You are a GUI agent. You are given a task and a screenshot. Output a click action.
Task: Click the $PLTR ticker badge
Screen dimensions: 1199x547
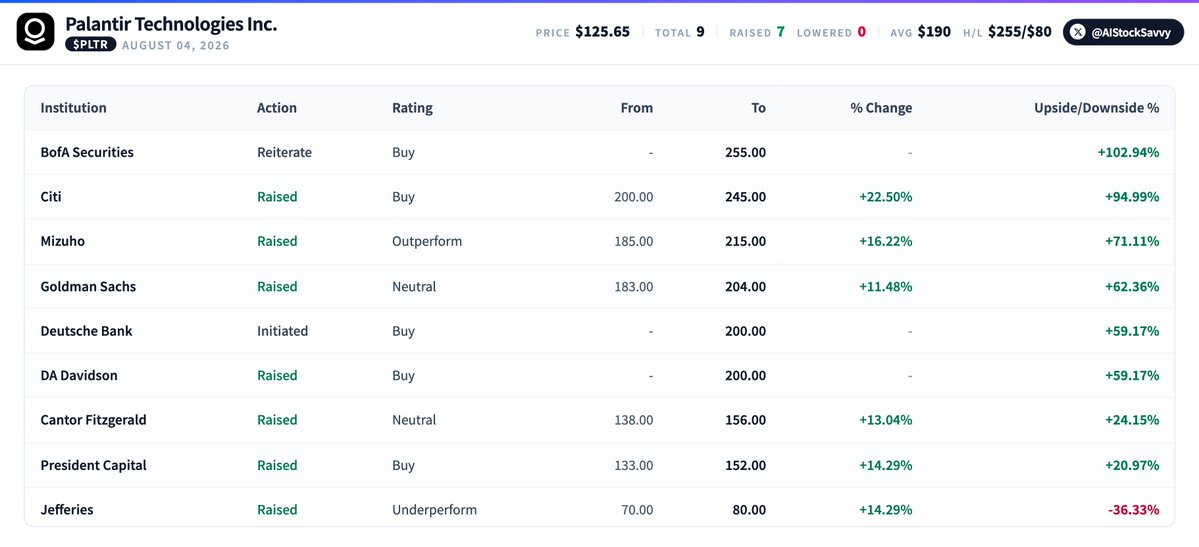pos(90,44)
